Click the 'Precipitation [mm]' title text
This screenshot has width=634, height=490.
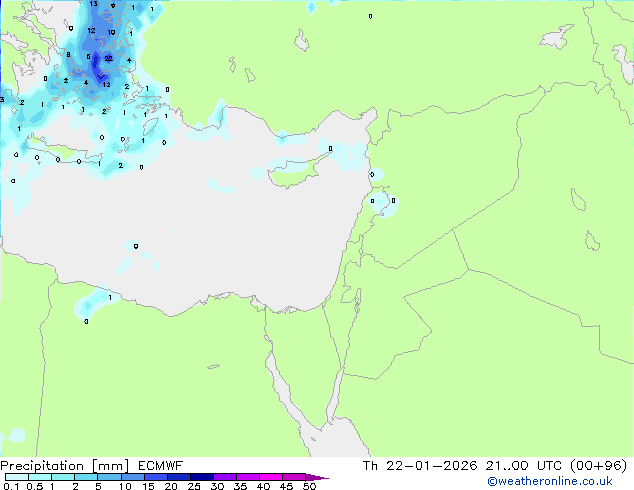(x=64, y=466)
